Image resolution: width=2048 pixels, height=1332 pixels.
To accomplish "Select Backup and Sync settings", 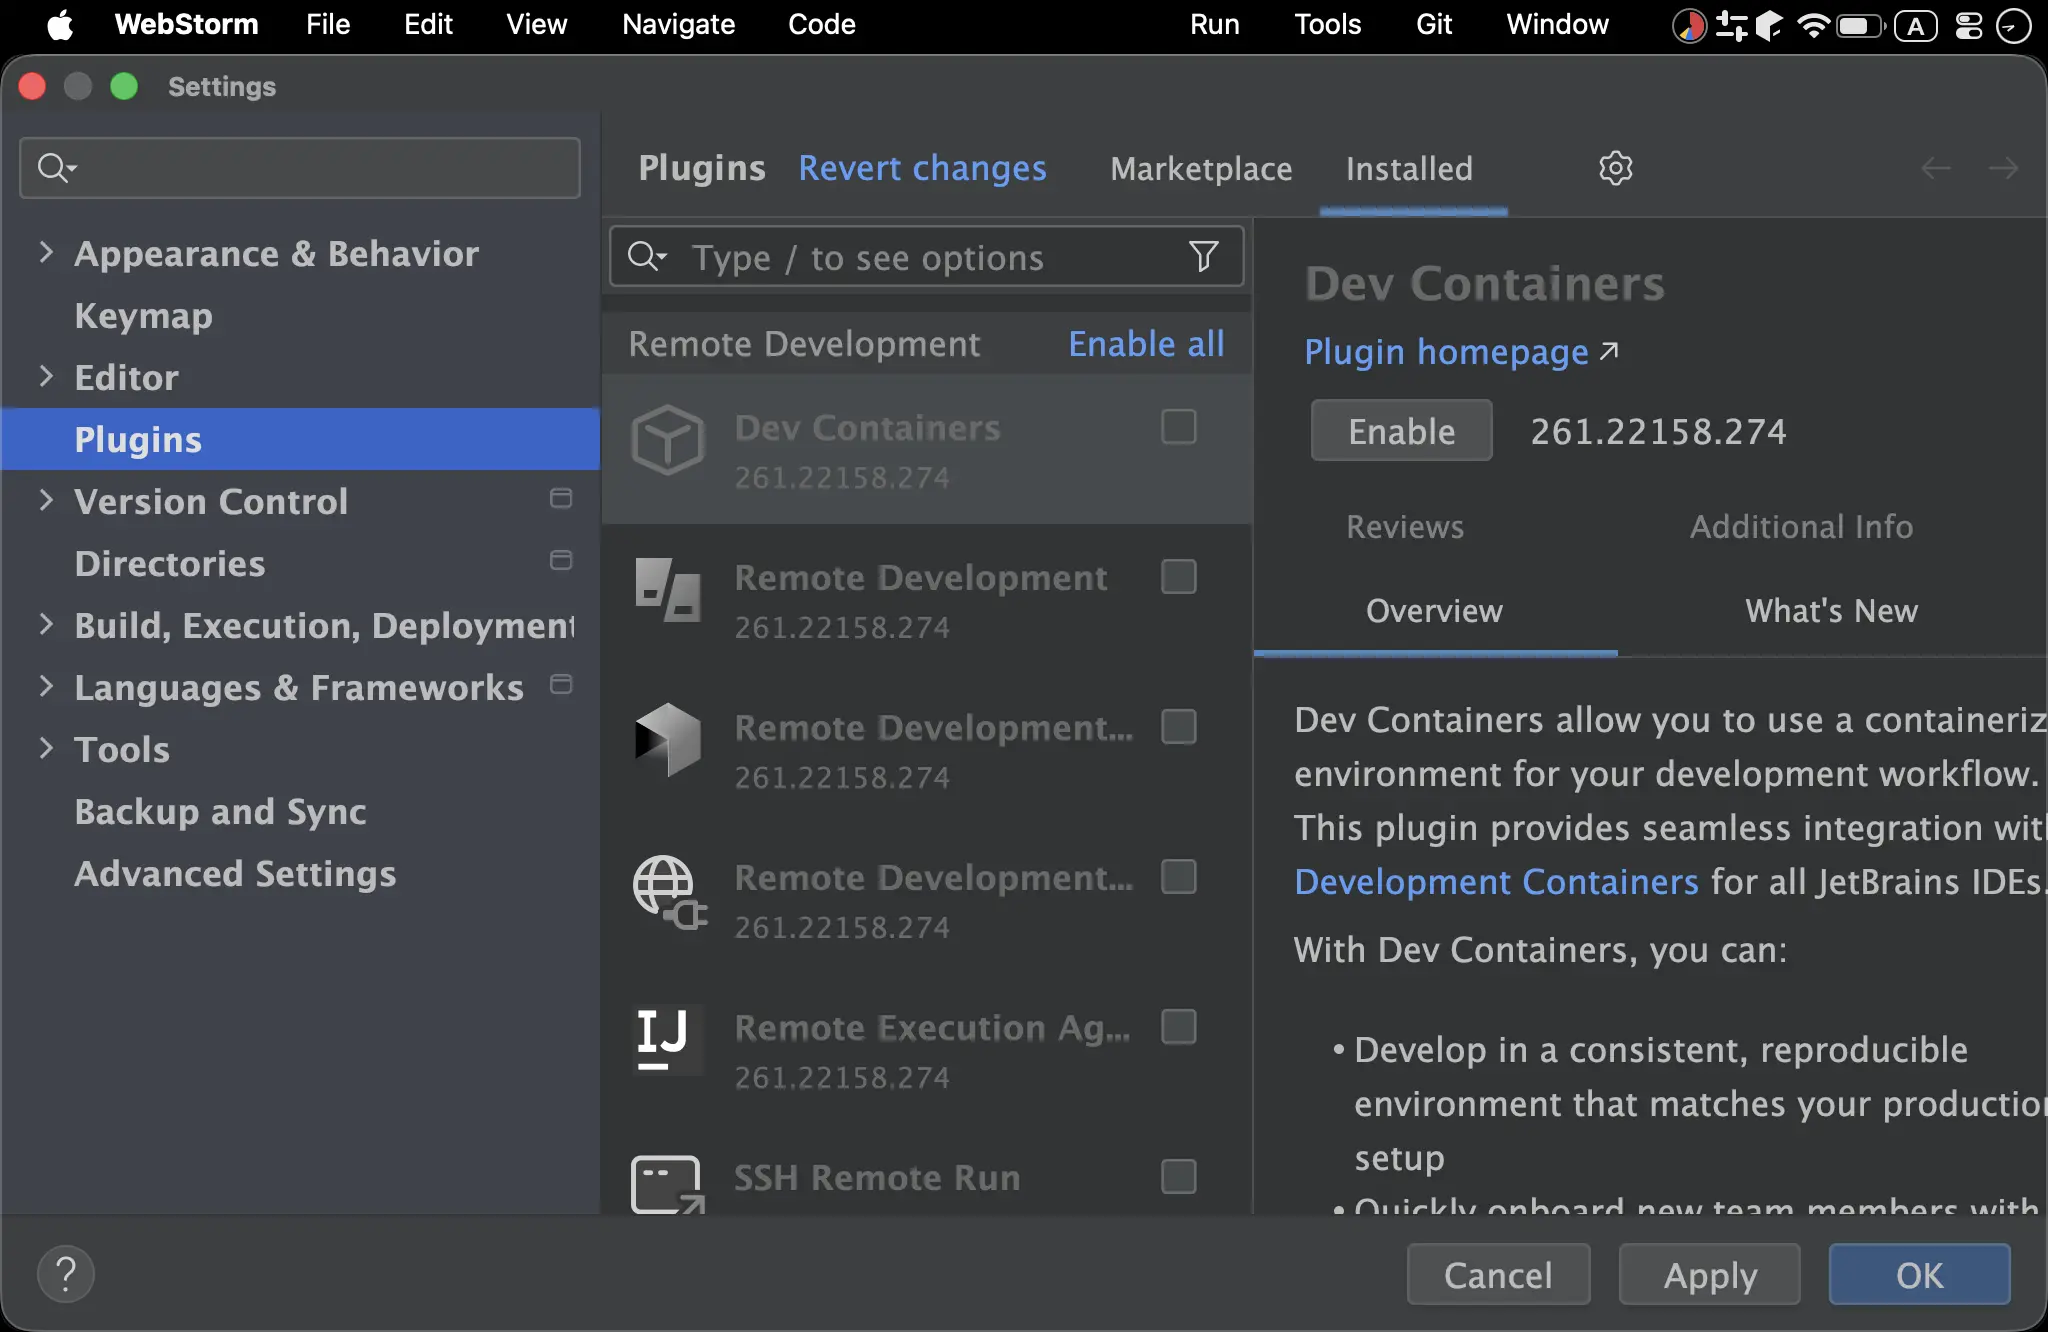I will [x=300, y=811].
